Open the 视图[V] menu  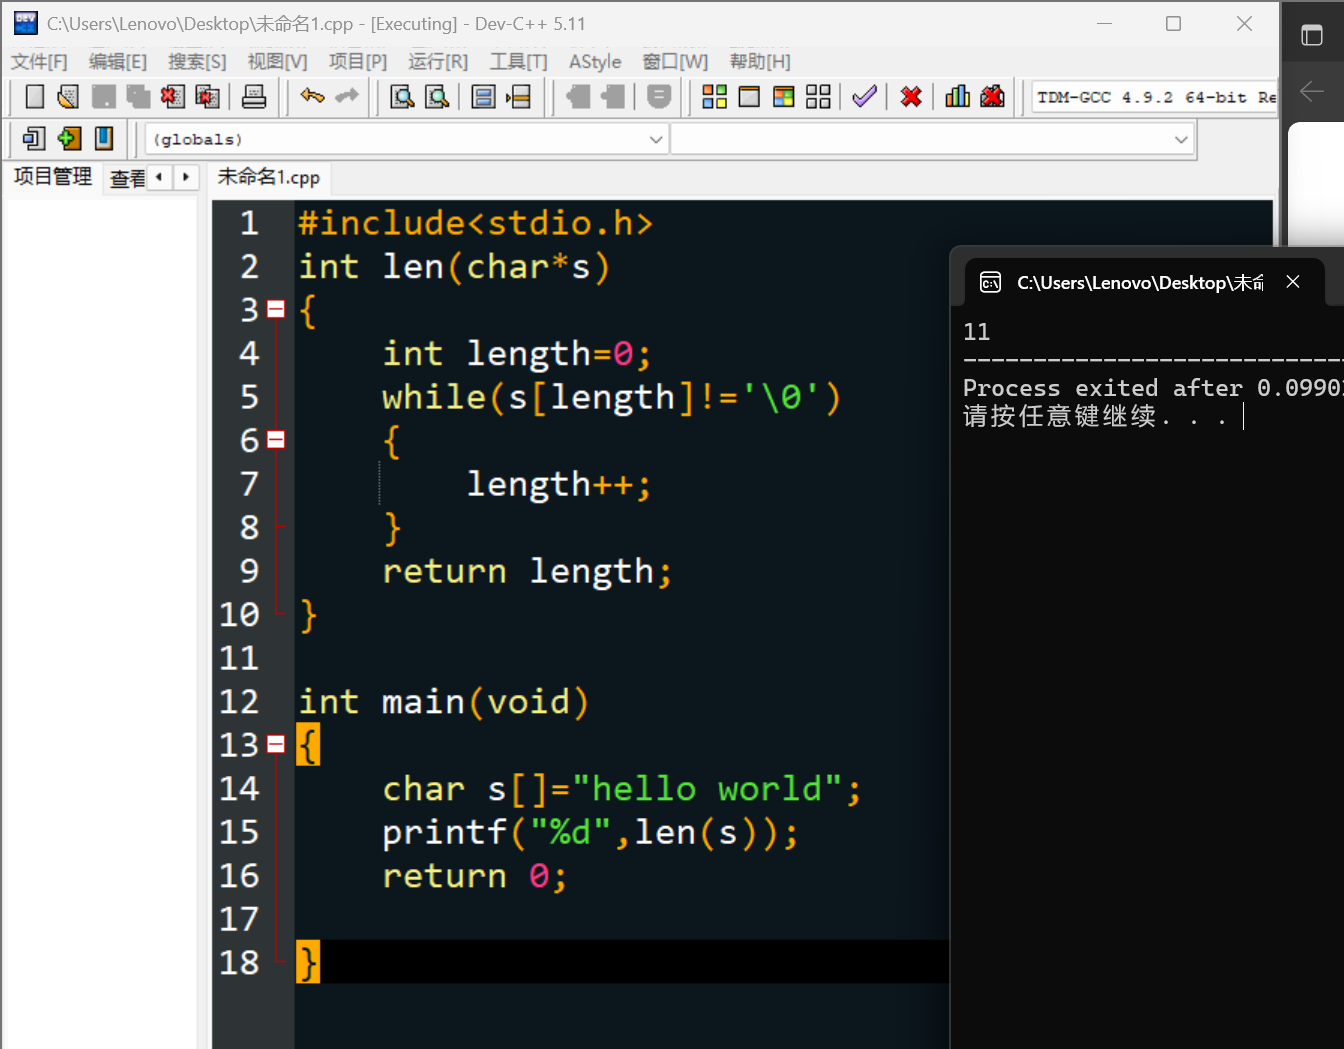tap(277, 62)
